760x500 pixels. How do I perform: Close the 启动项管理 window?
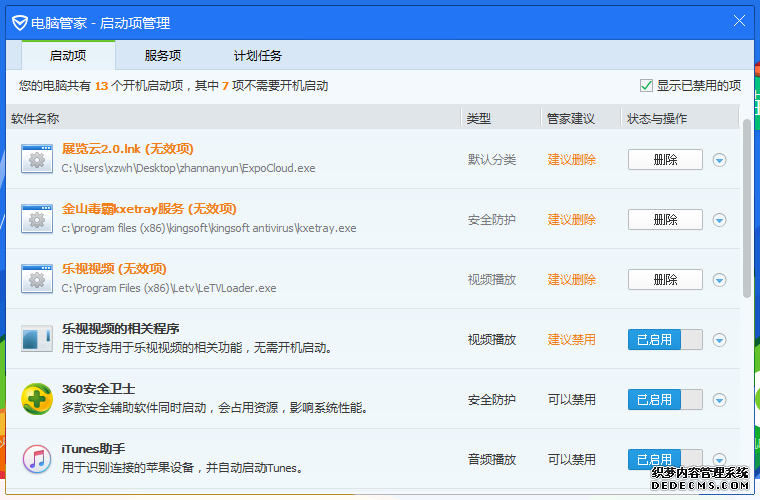pos(739,21)
